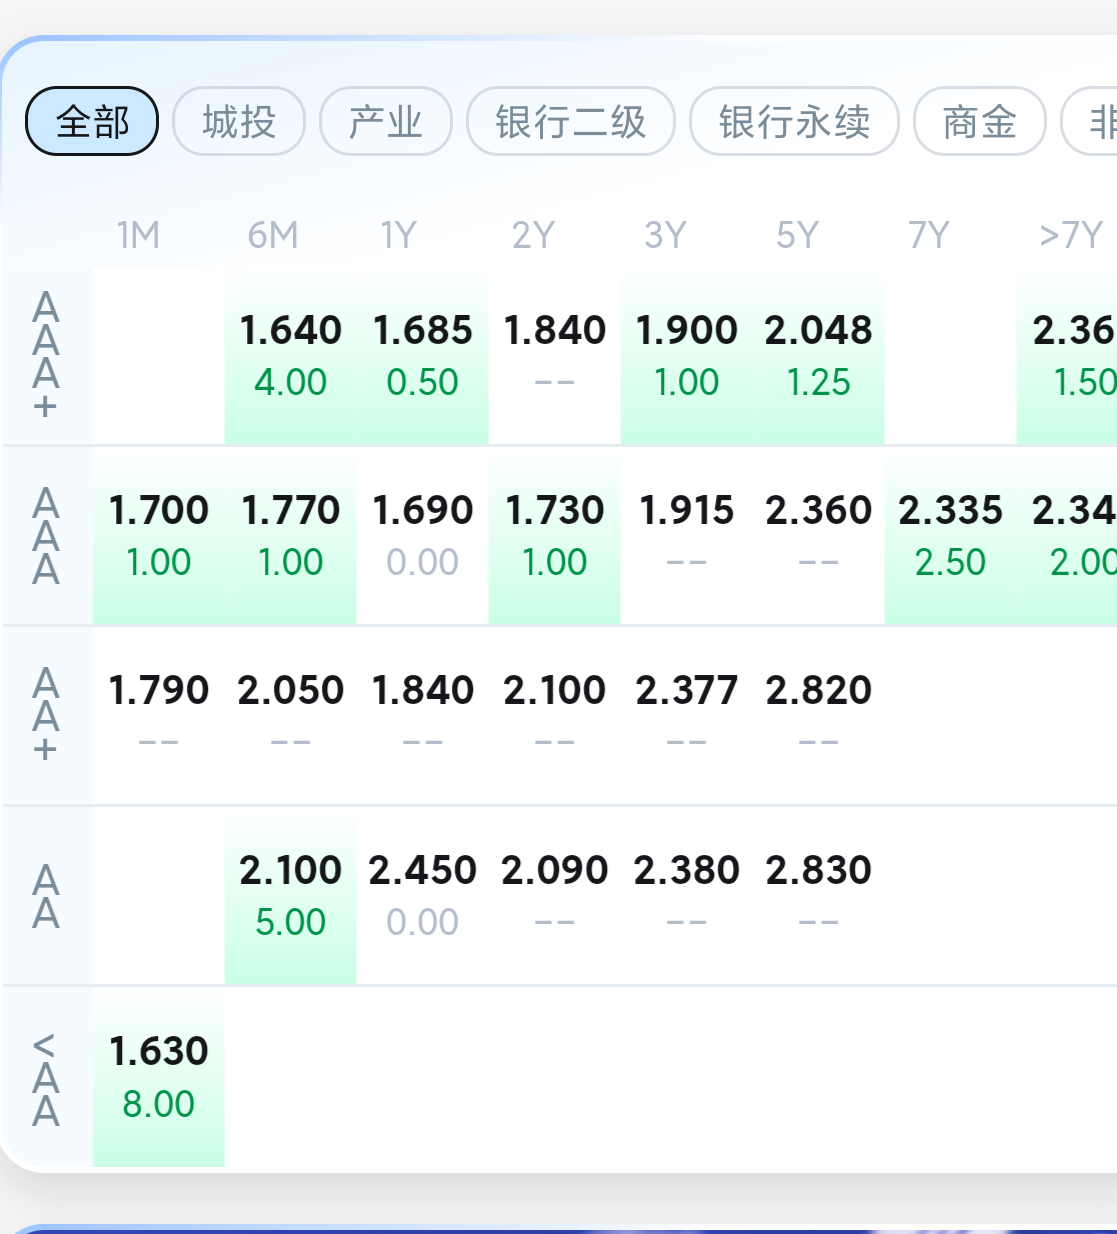Choose the 银行永续 filter tab

[x=795, y=122]
